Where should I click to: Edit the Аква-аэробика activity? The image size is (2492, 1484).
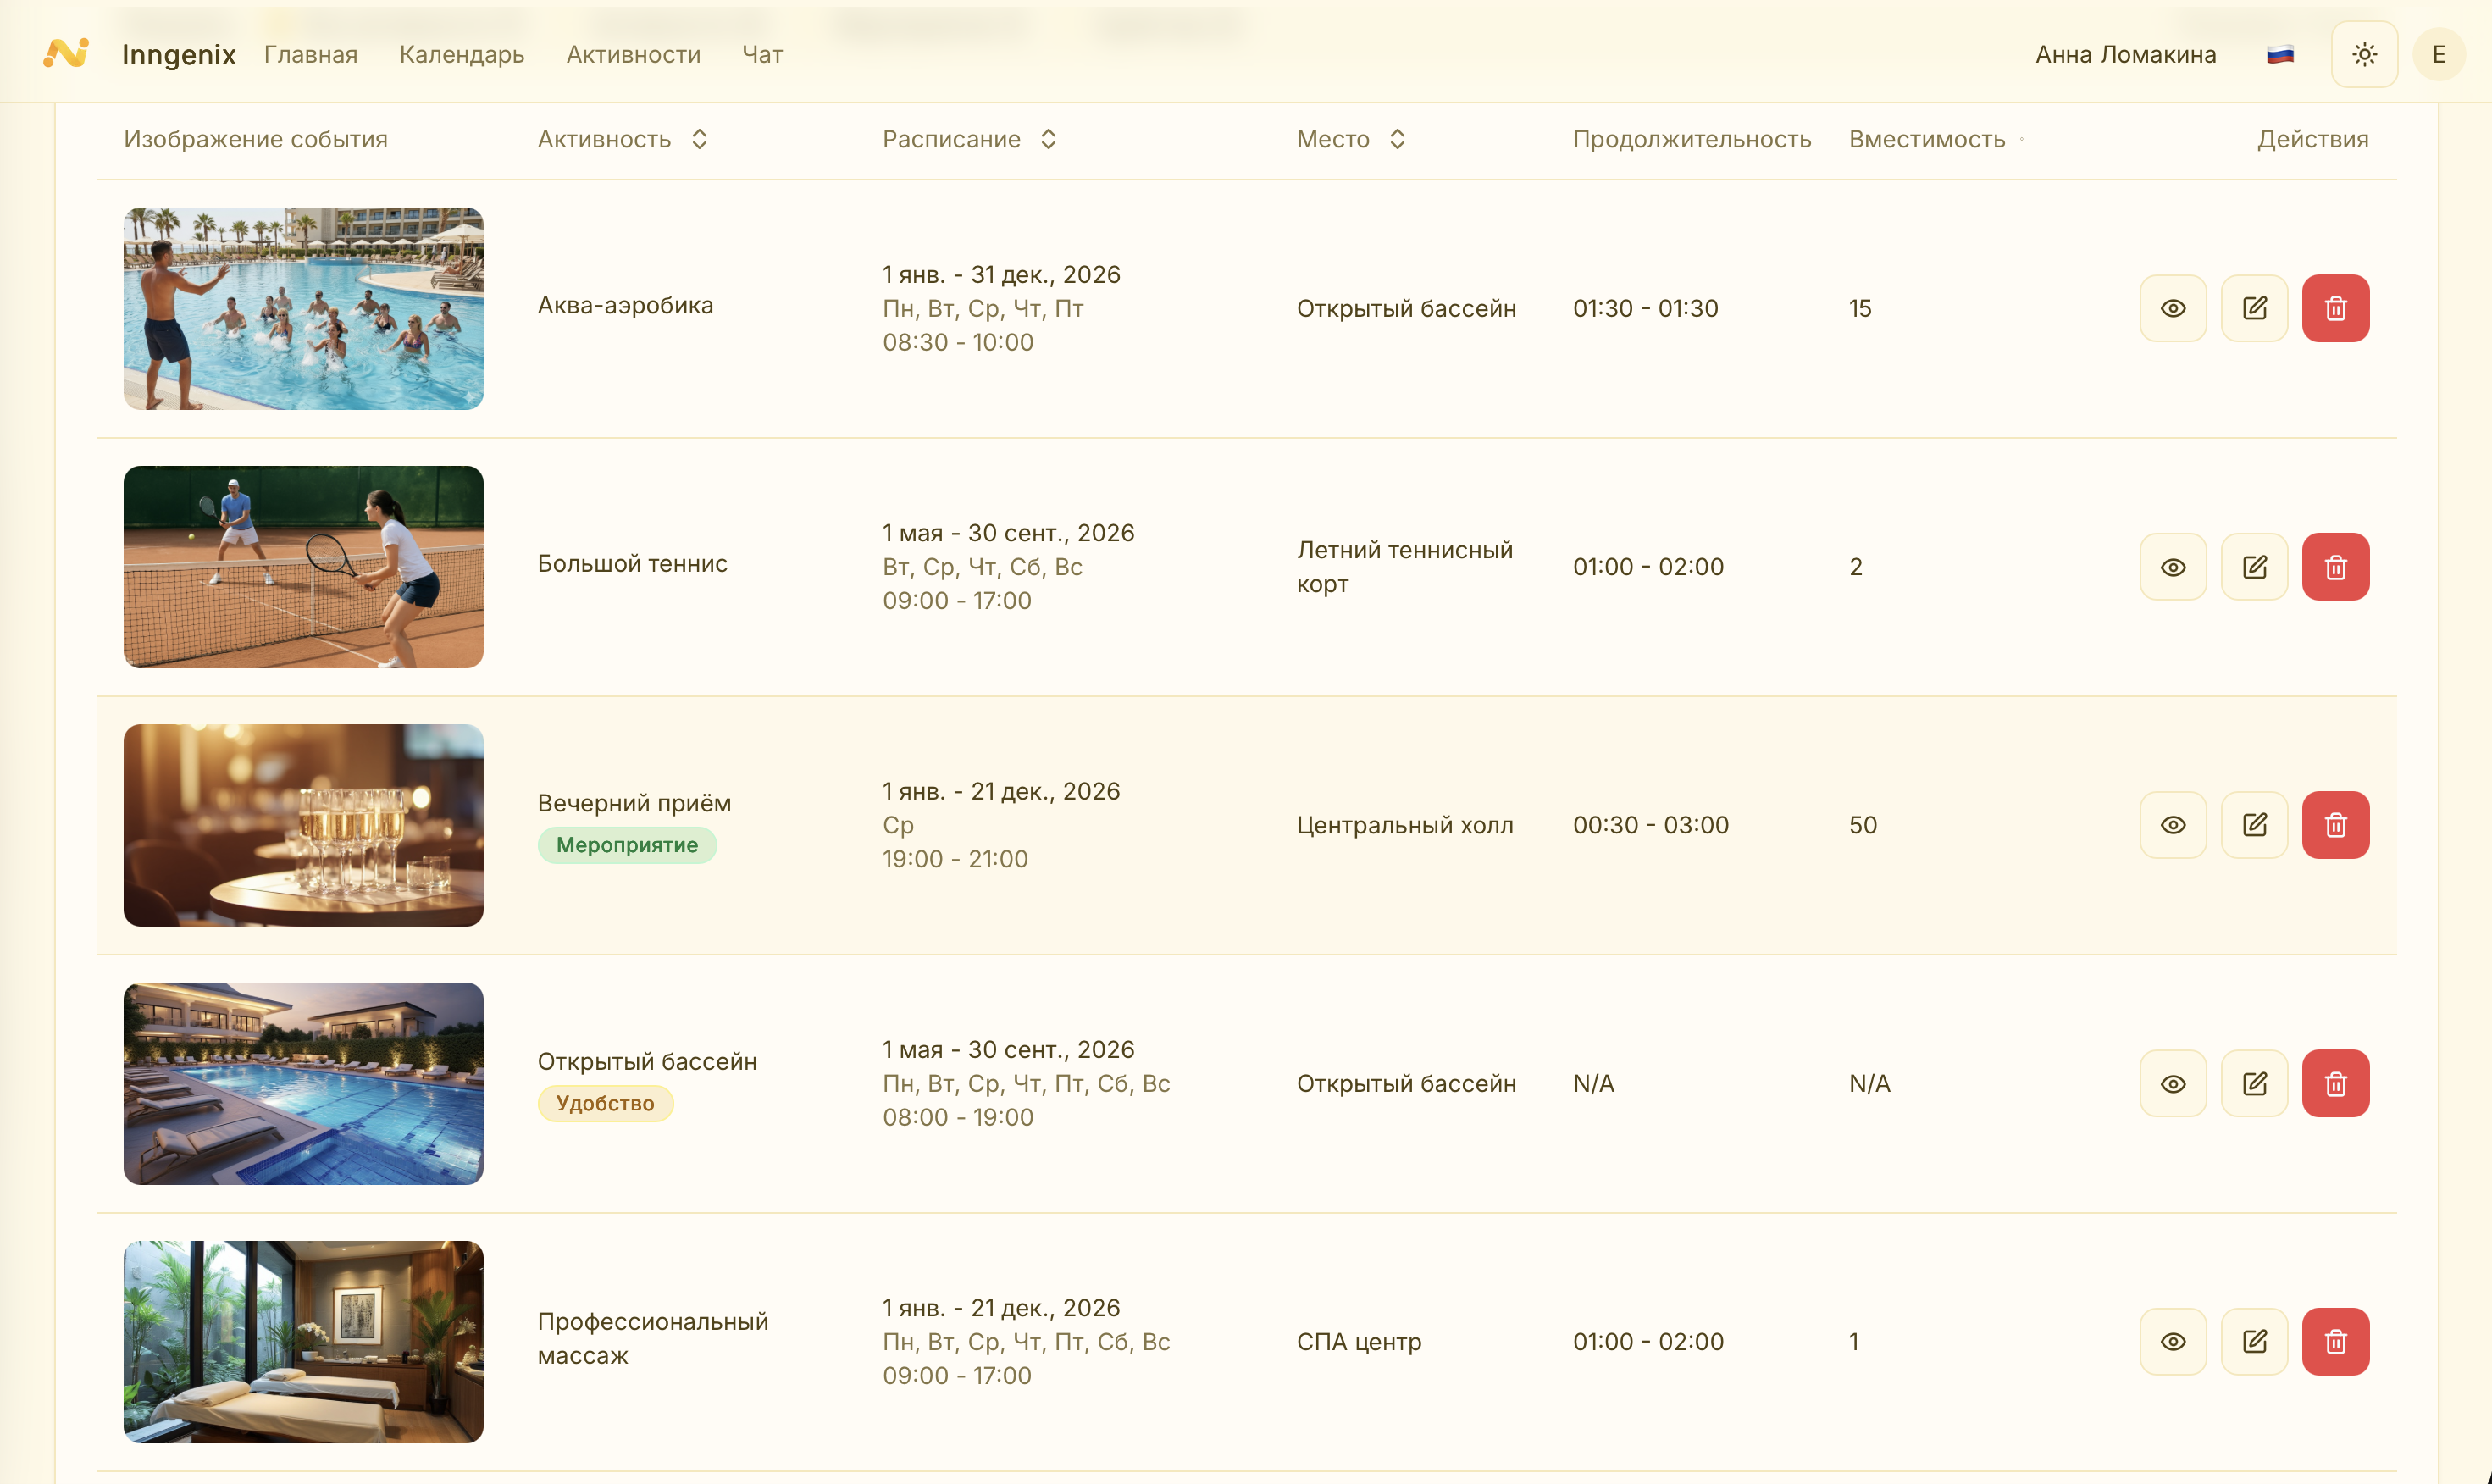[2254, 308]
